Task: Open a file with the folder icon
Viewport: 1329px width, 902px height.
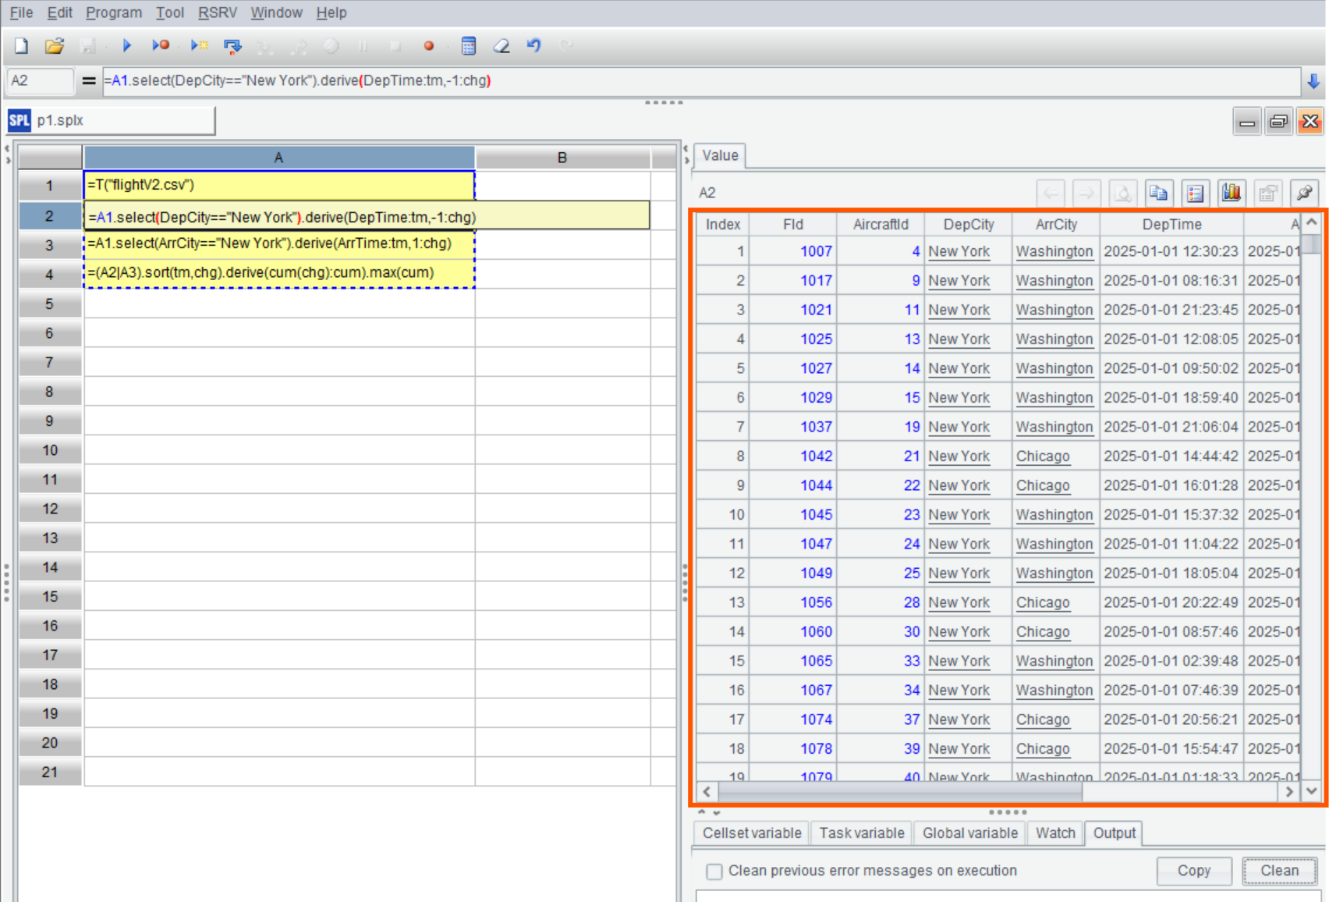Action: pos(54,46)
